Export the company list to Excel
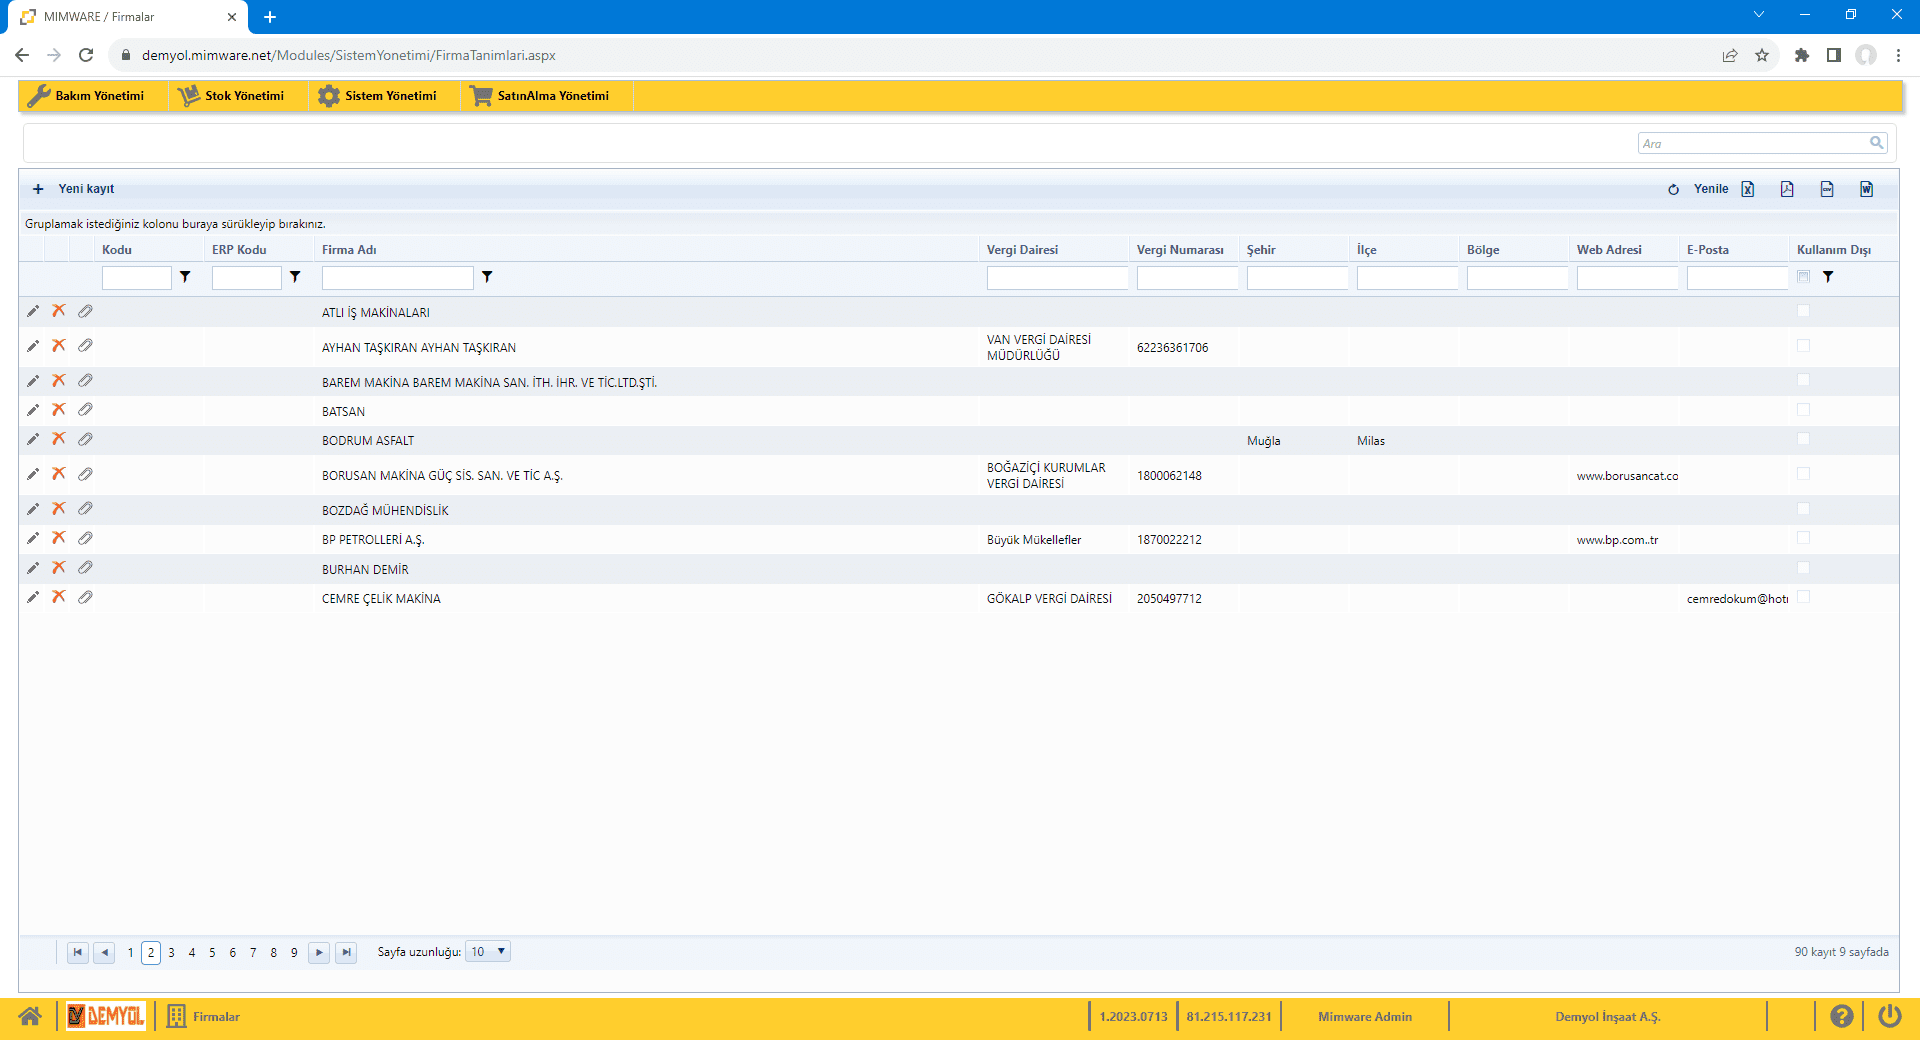The image size is (1920, 1040). (x=1747, y=189)
